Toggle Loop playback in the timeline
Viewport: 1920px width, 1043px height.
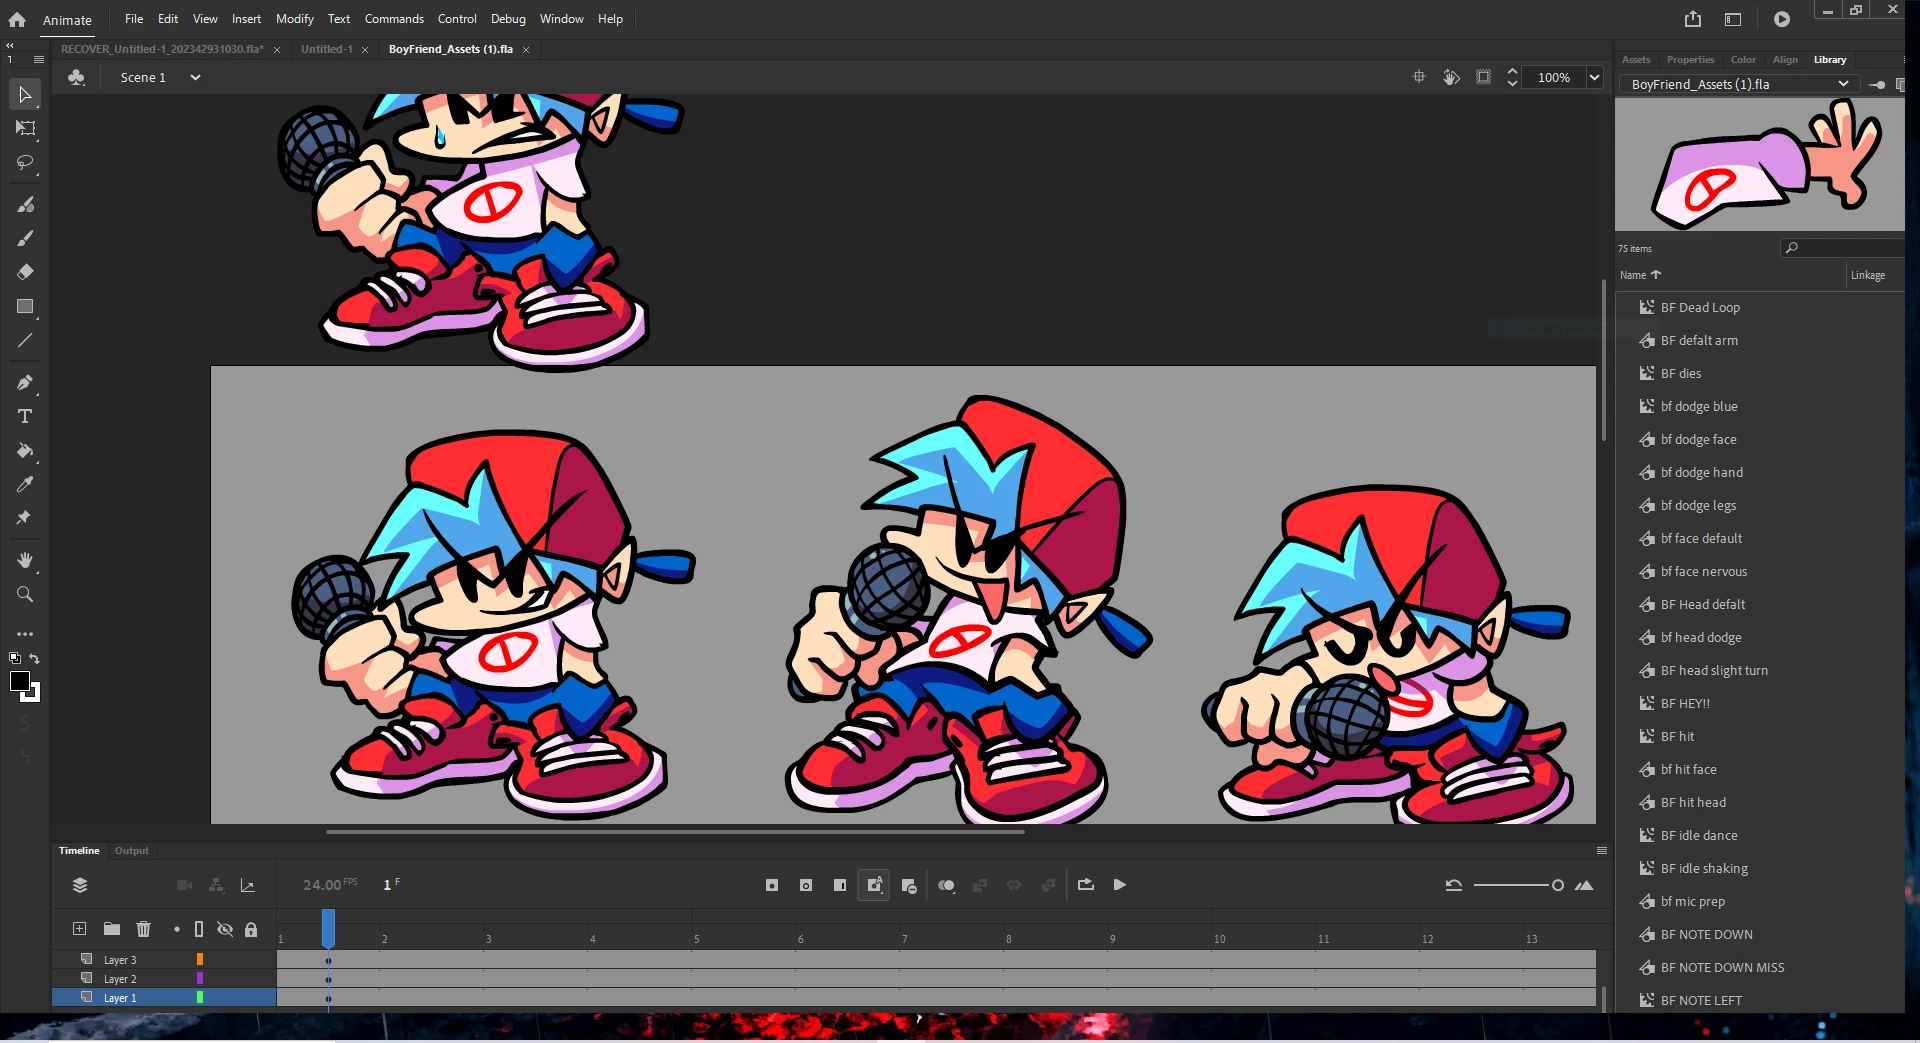tap(1086, 885)
